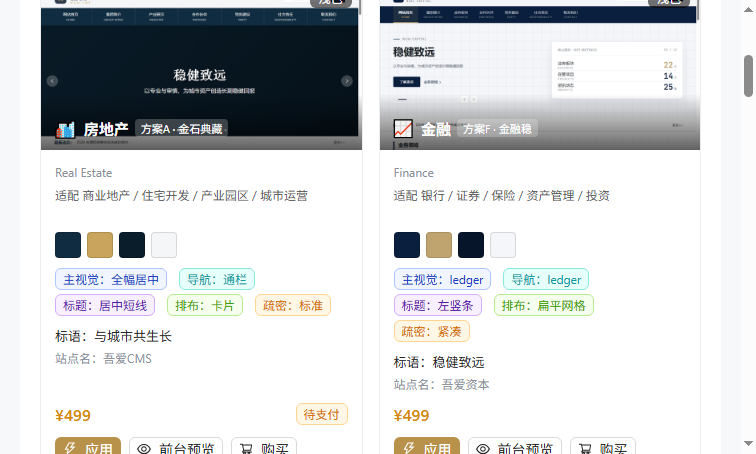Click the 标题：居中短线 tag

pos(105,305)
